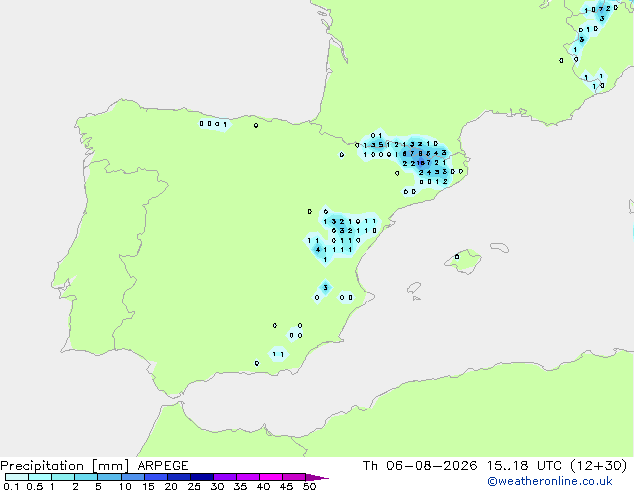Open the weatheronline.co.uk copyright link
The image size is (634, 490).
550,481
